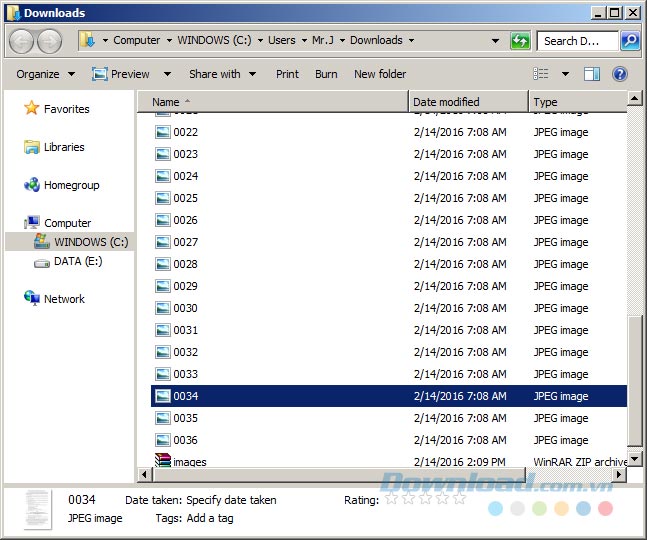
Task: Click the Burn toolbar item
Action: [x=326, y=74]
